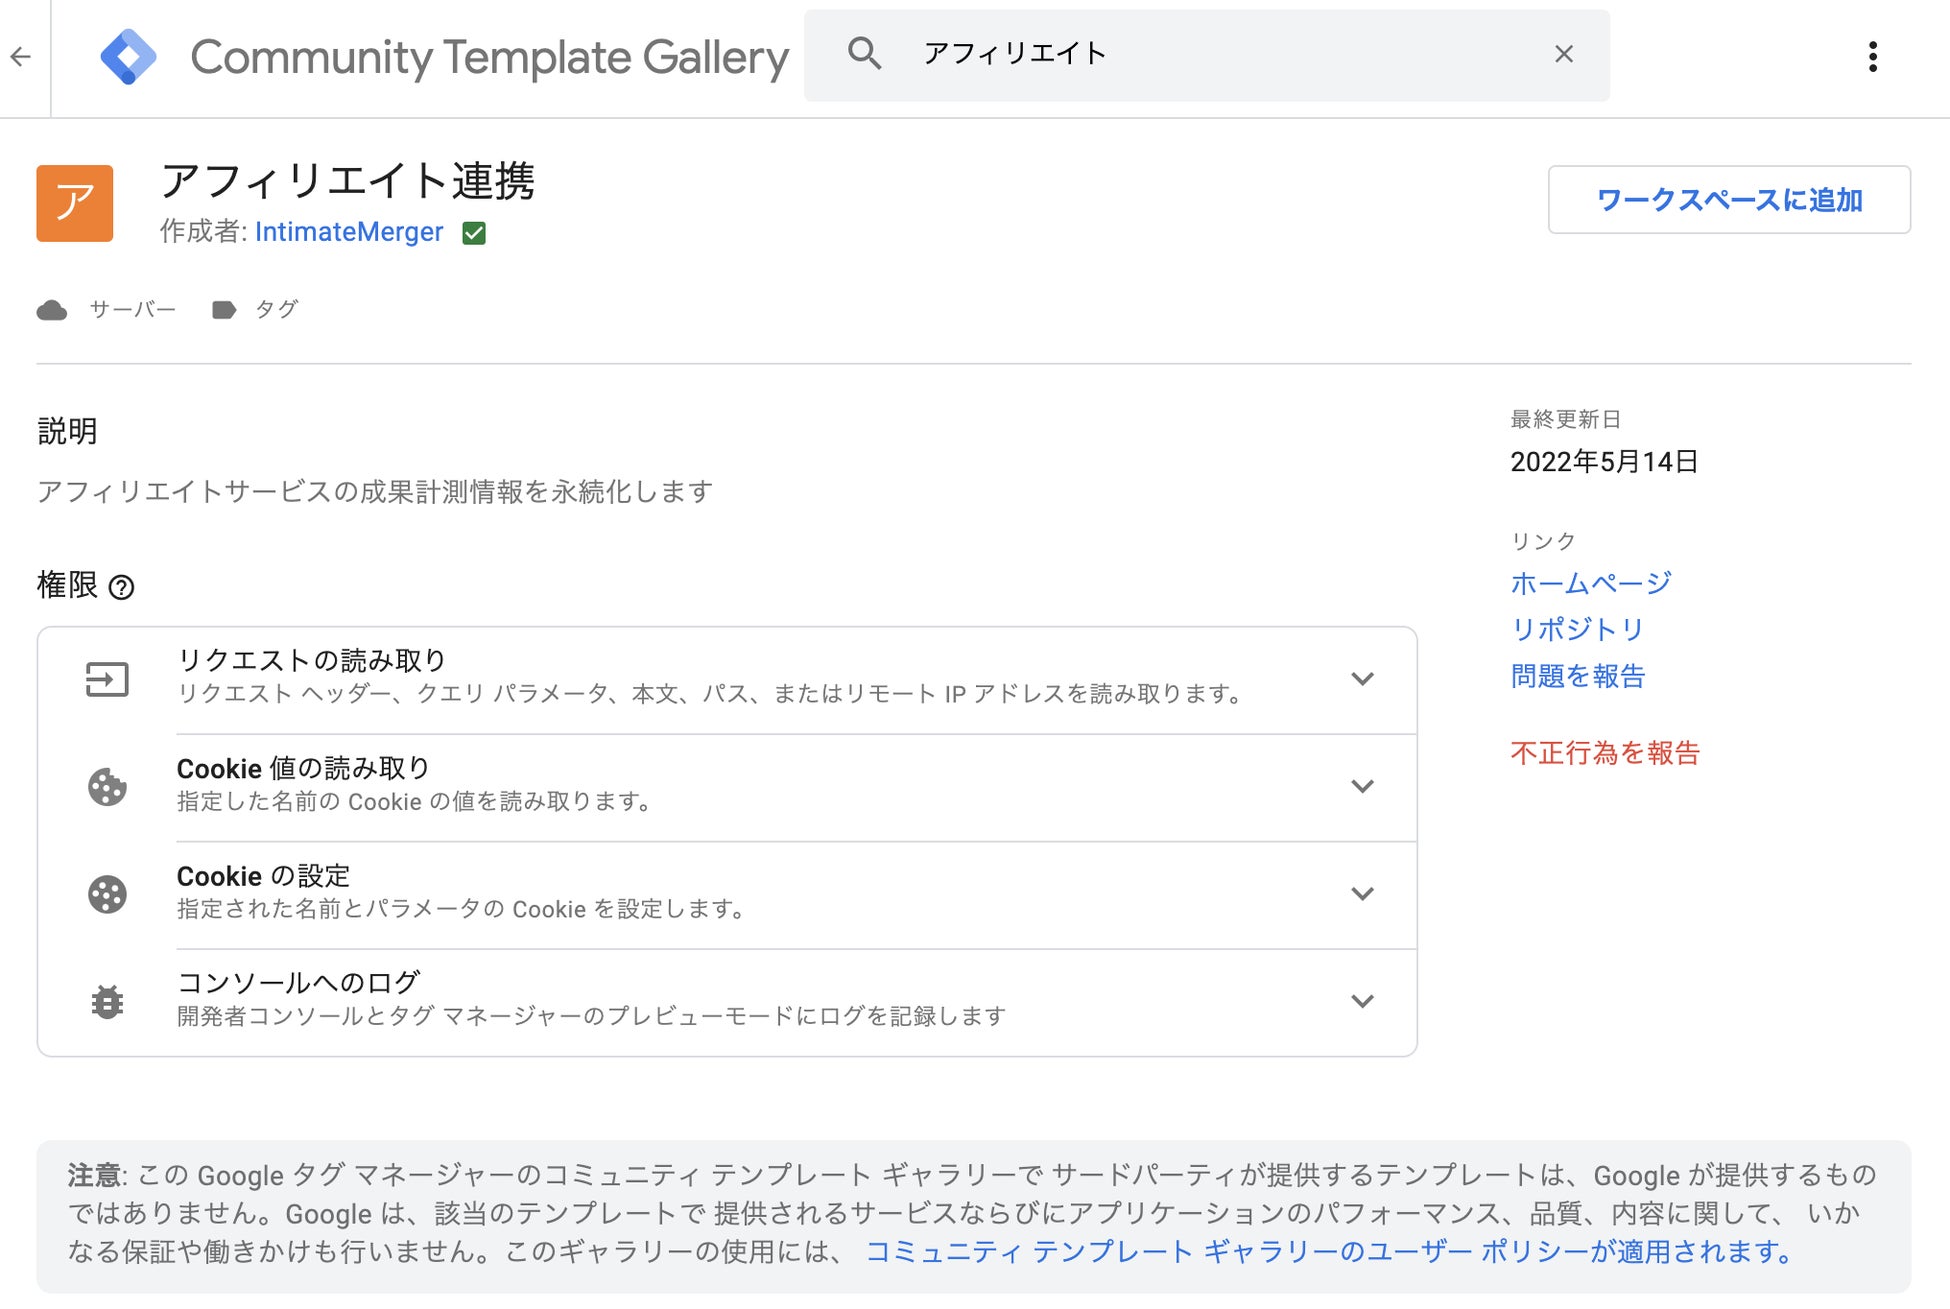Click the 権限 help question mark icon

tap(121, 587)
